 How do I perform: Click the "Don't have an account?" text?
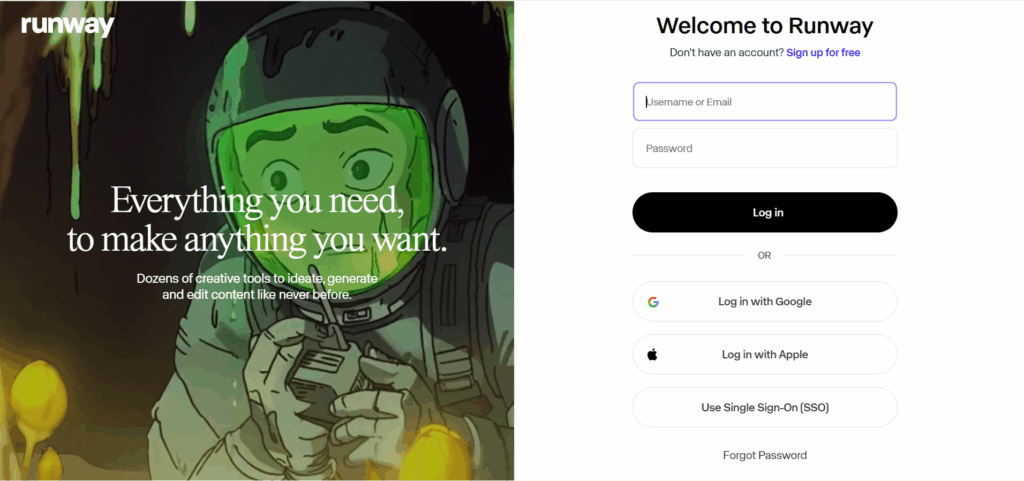tap(726, 52)
